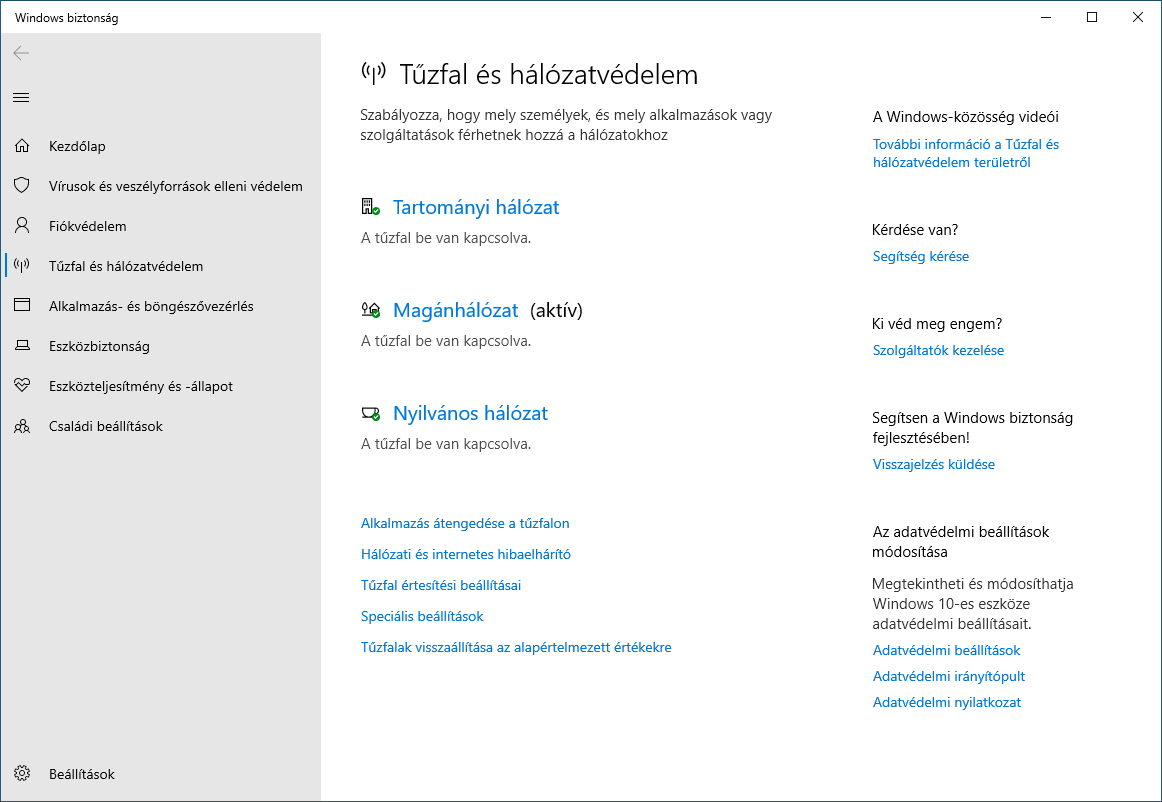
Task: Open Hálózati és internetes hibaelhárító
Action: pos(465,554)
